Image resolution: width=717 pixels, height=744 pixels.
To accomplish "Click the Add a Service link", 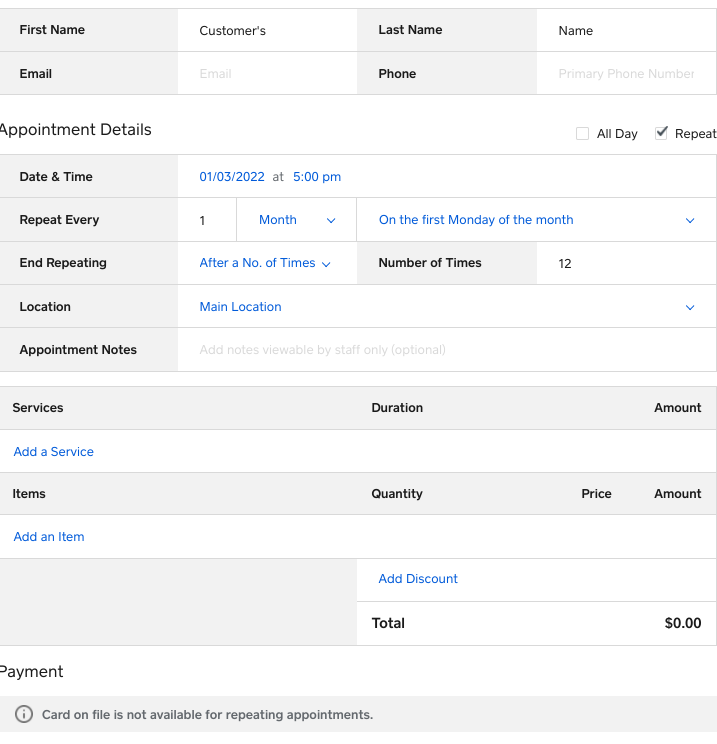I will [x=54, y=452].
